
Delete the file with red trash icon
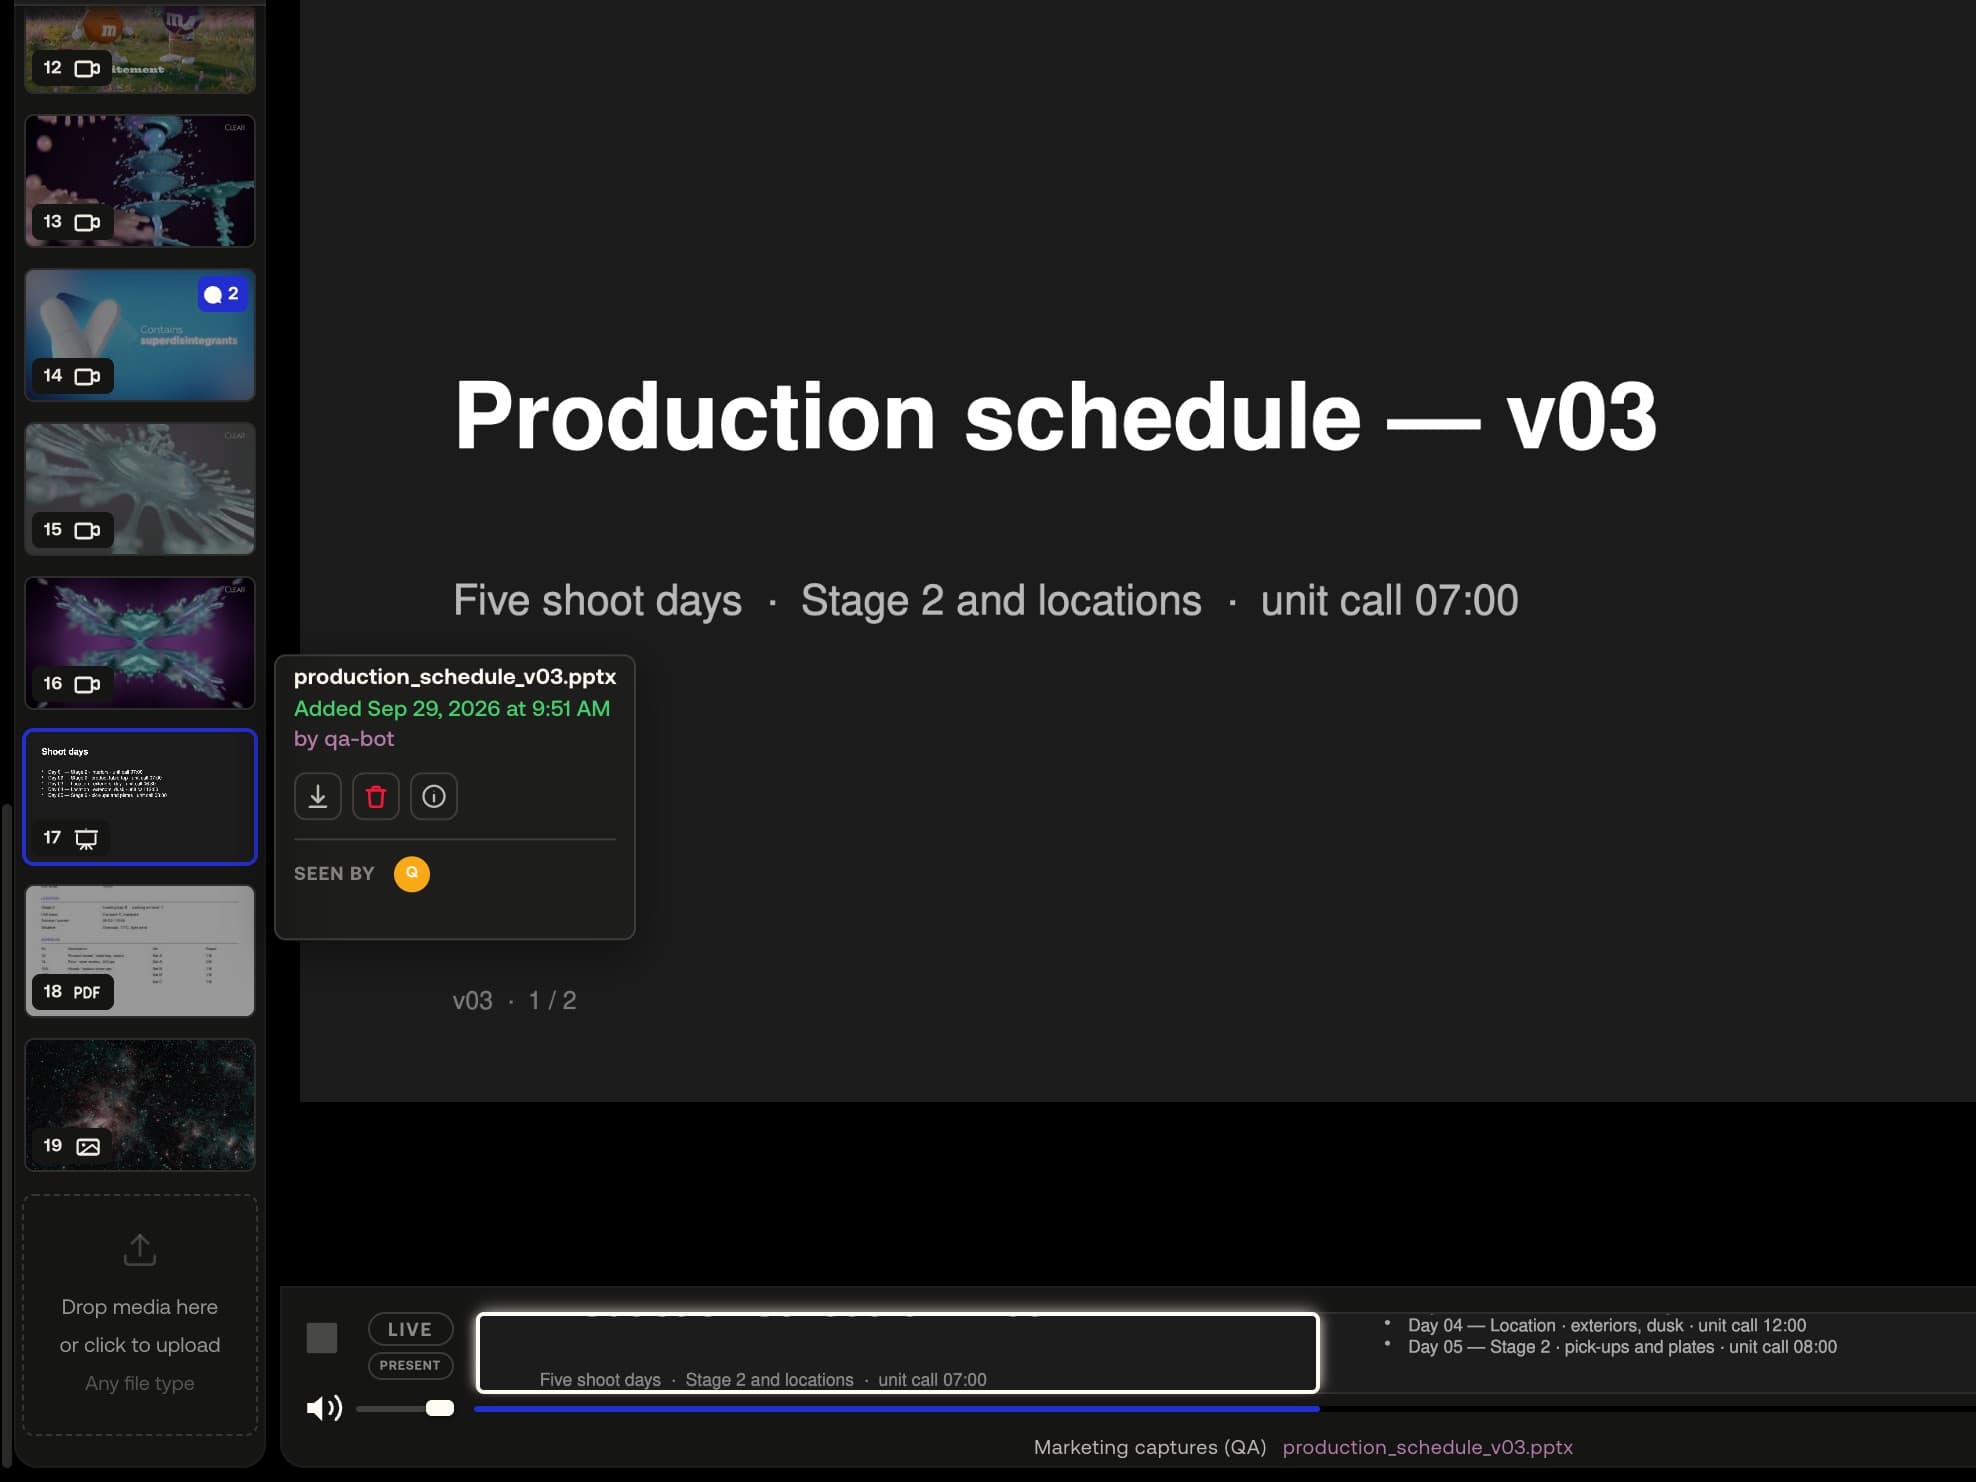[x=376, y=796]
